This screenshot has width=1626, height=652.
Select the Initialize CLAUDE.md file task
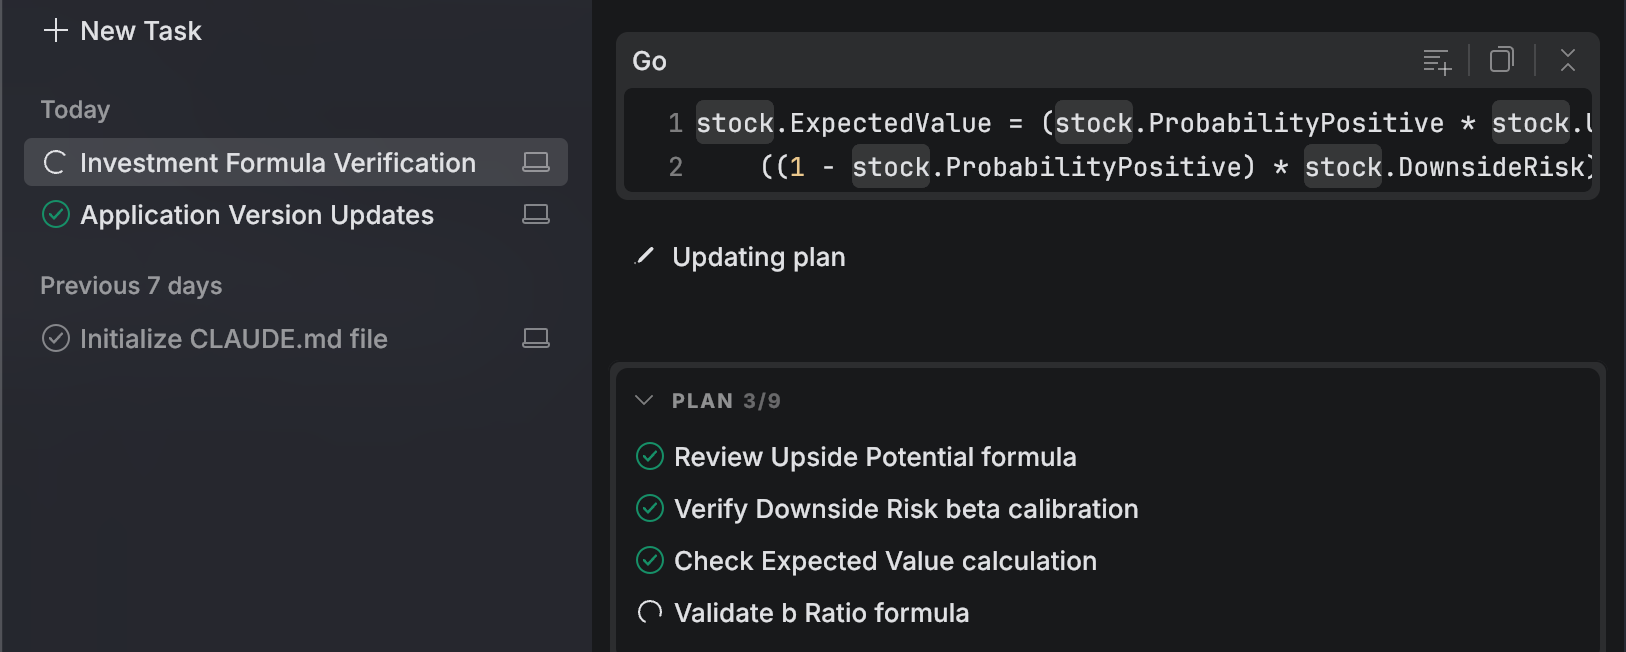tap(234, 339)
